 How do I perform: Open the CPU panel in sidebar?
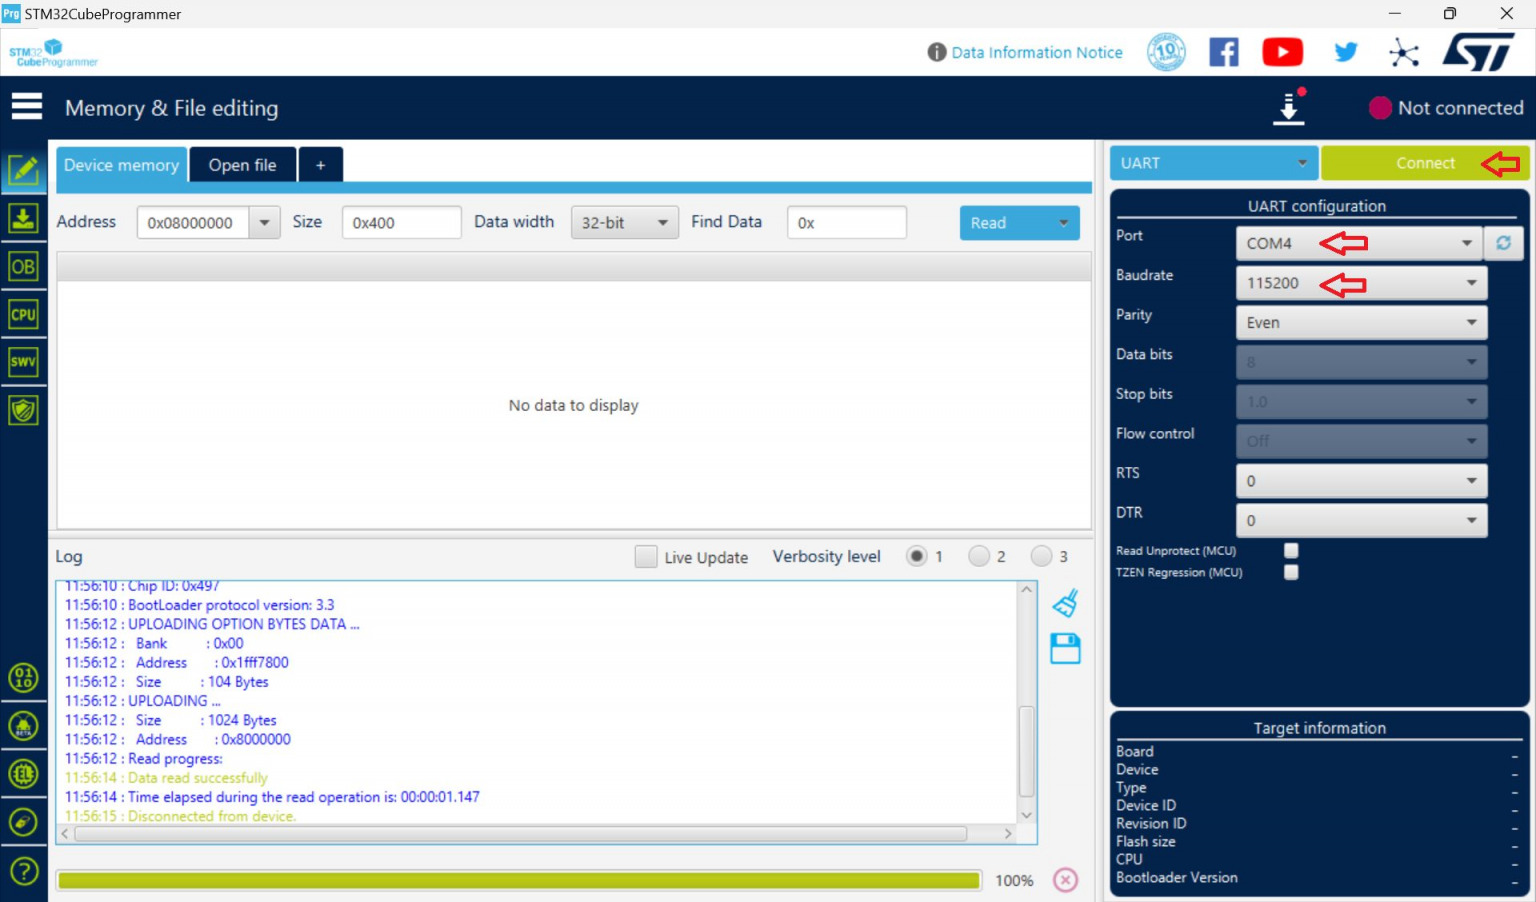23,314
